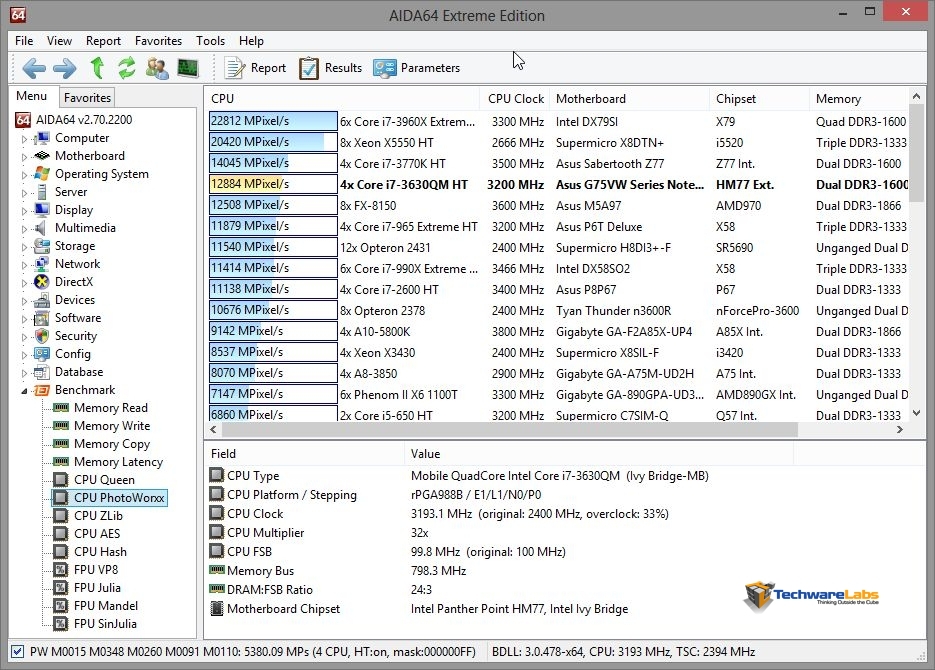Select the 22812 MPixel/s result bar
Viewport: 935px width, 670px height.
tap(273, 121)
